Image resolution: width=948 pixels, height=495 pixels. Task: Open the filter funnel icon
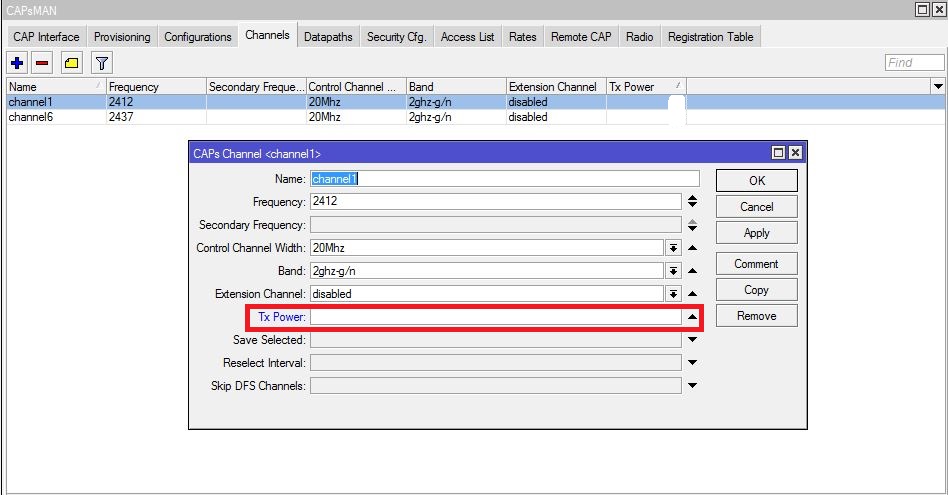click(102, 63)
